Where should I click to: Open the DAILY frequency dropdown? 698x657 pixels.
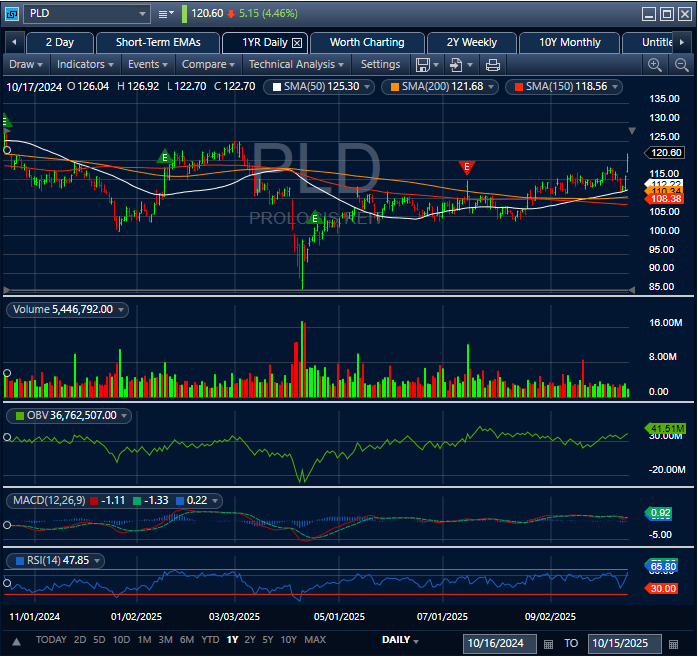[400, 640]
